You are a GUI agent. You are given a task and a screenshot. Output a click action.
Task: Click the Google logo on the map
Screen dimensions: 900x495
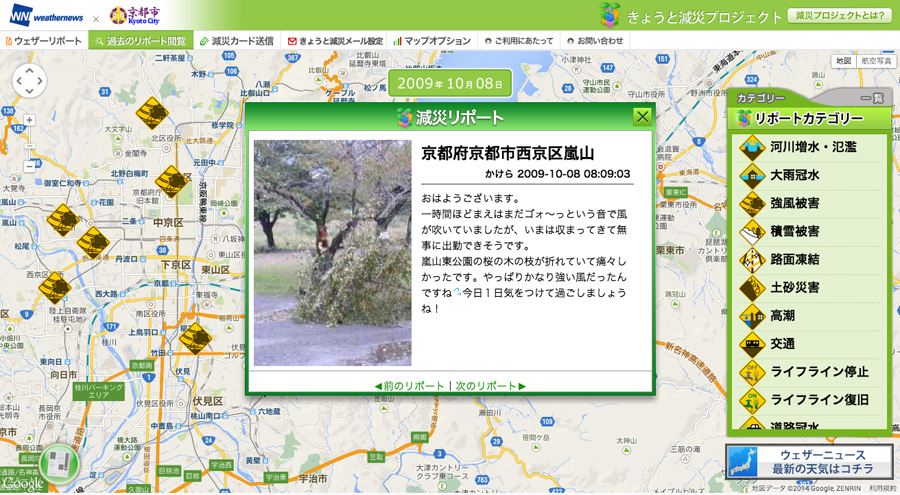click(x=23, y=484)
